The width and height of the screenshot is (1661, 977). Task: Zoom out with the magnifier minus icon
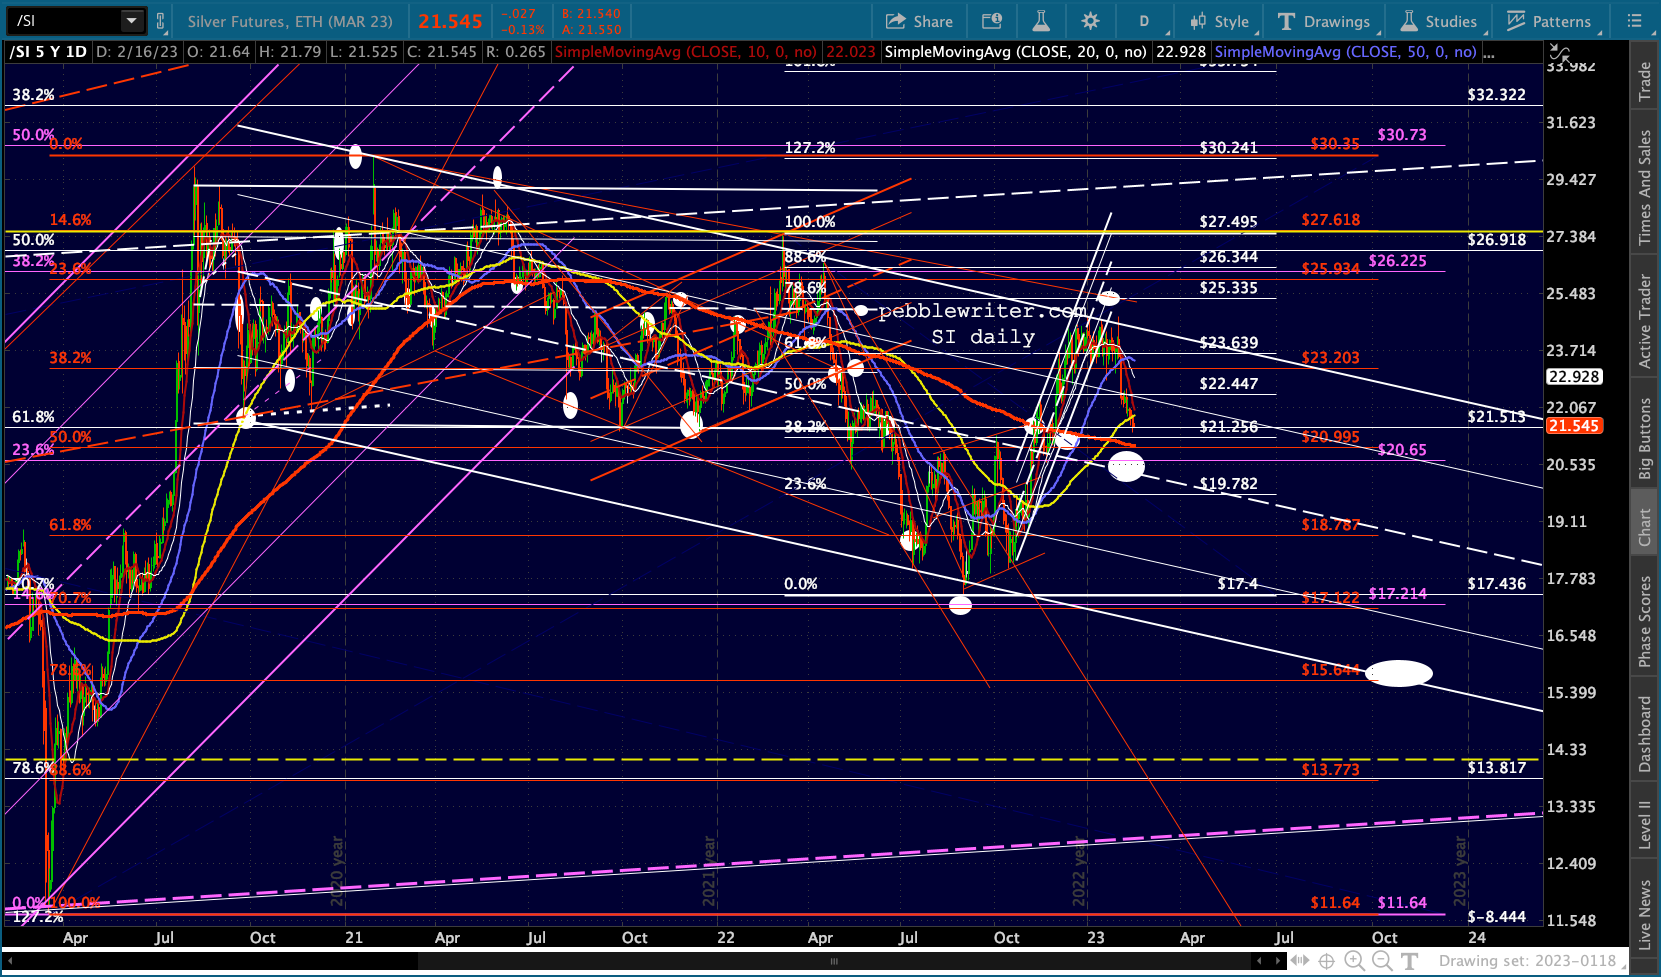(1382, 961)
